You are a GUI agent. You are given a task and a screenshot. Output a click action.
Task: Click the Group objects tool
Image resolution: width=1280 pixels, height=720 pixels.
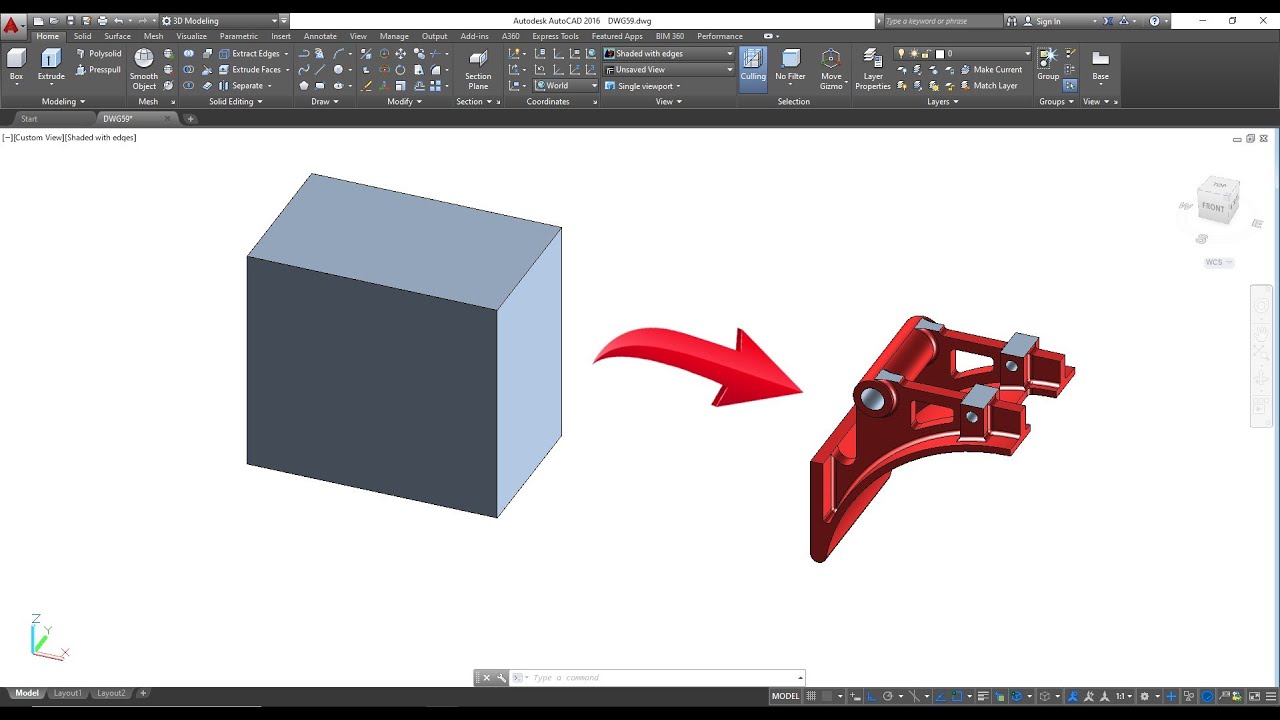coord(1048,64)
